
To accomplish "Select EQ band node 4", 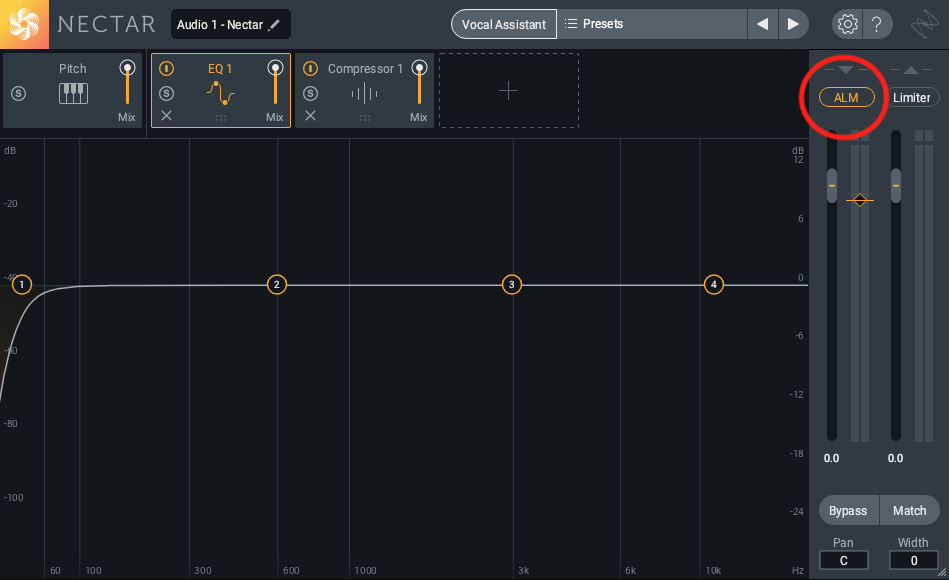I will 714,284.
